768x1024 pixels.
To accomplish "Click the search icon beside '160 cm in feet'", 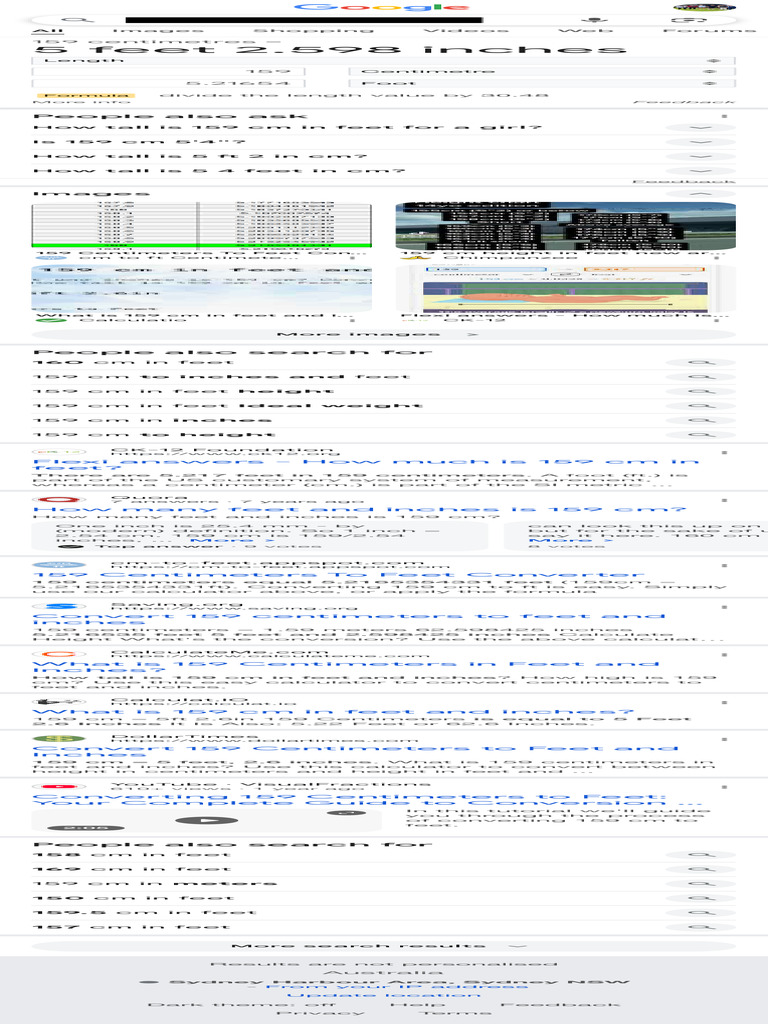I will click(x=701, y=362).
